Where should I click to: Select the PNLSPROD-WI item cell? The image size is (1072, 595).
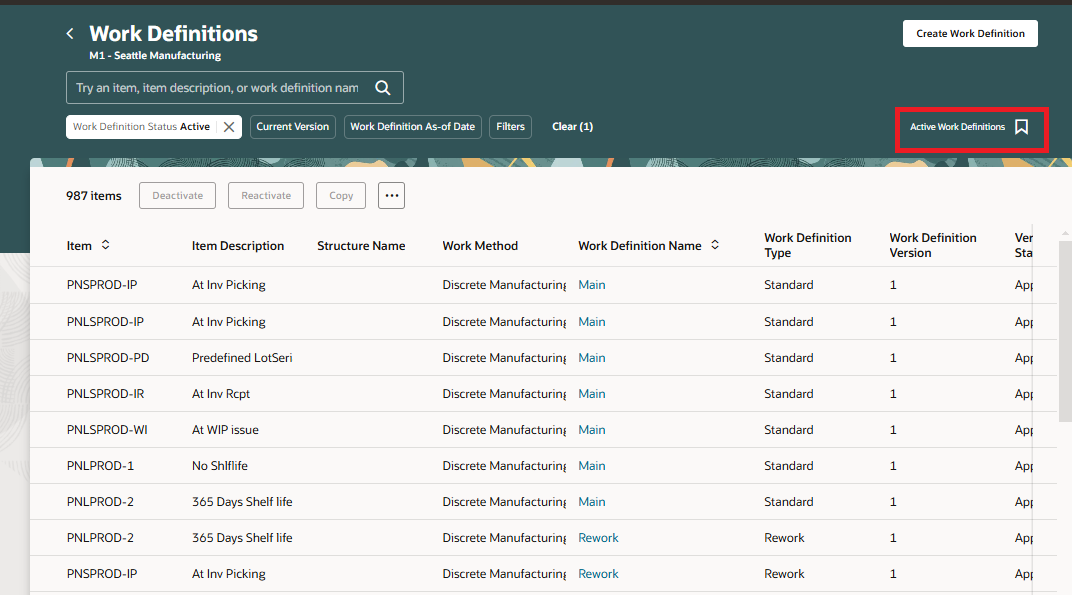click(x=107, y=429)
